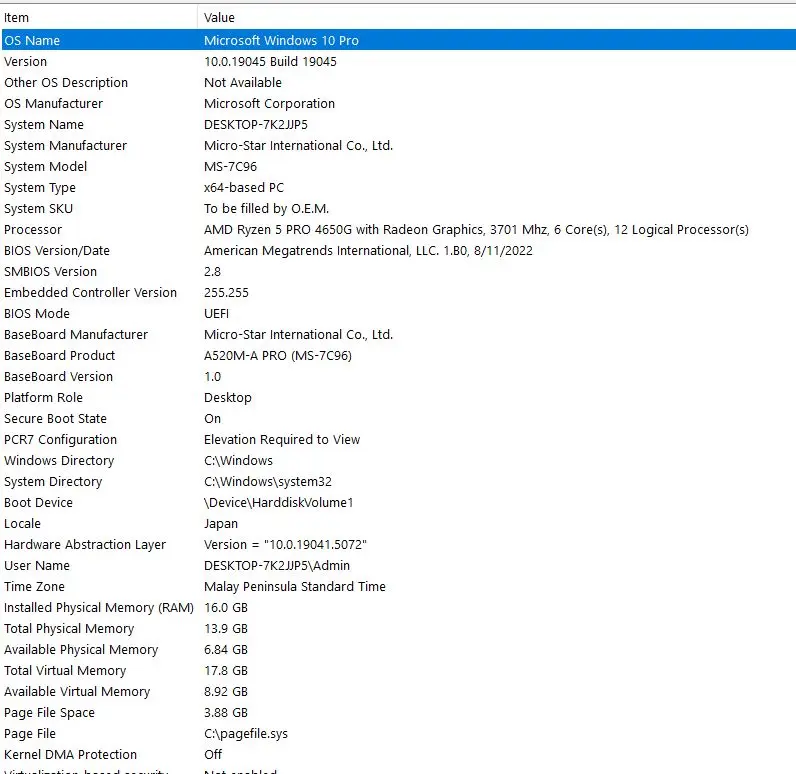Screen dimensions: 796x774
Task: Select the OS Manufacturer row
Action: tap(398, 104)
